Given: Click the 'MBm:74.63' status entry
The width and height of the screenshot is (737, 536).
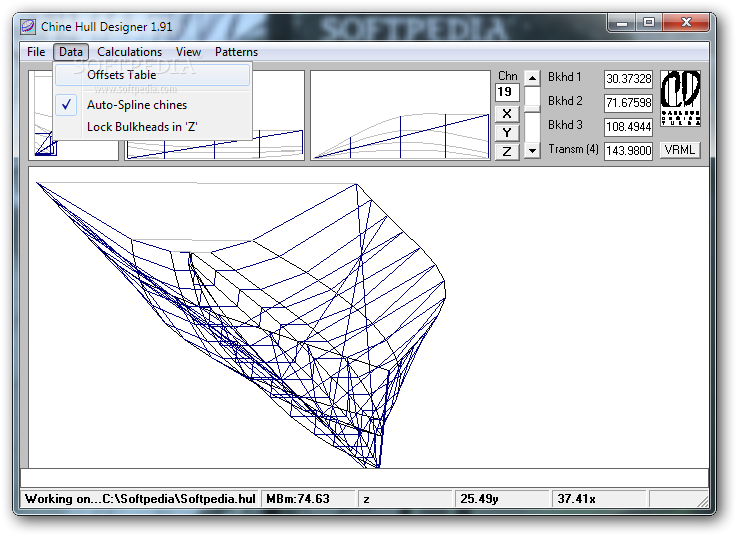Looking at the screenshot, I should (308, 499).
